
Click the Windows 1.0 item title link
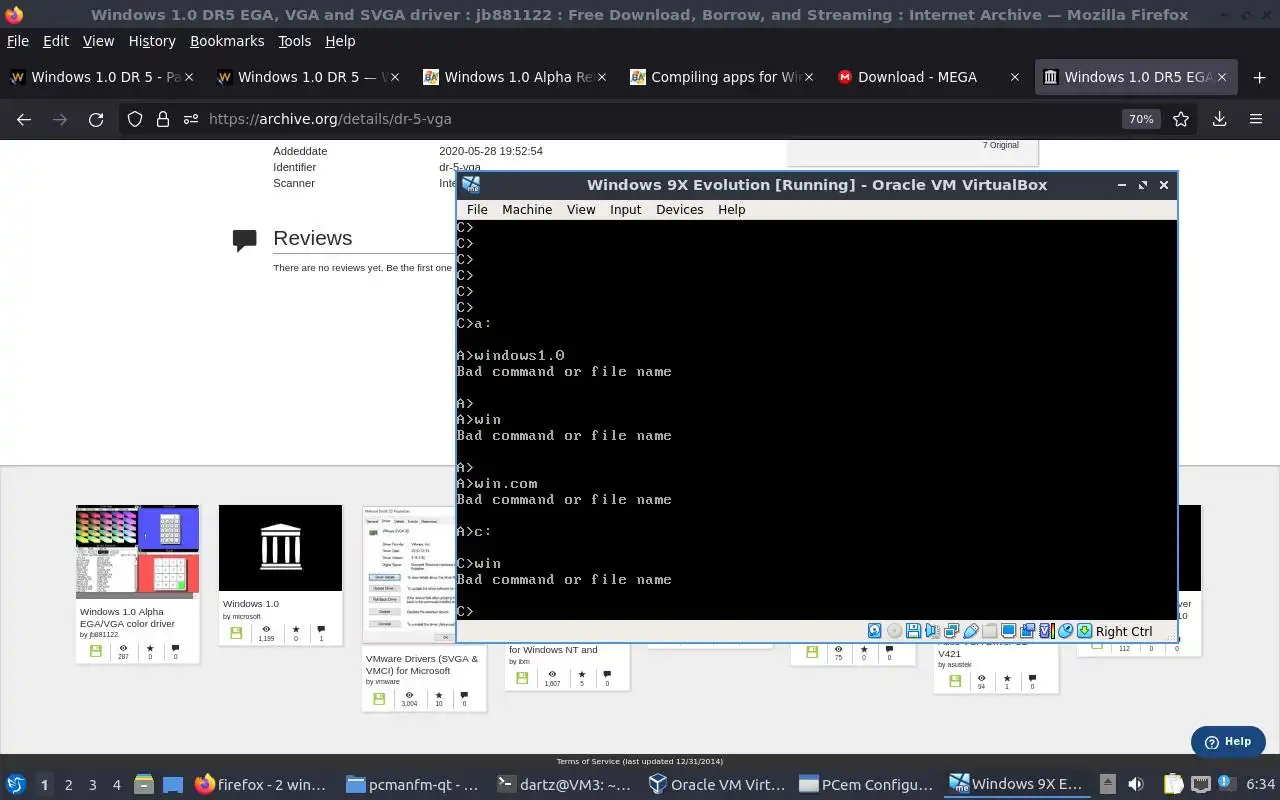click(251, 604)
